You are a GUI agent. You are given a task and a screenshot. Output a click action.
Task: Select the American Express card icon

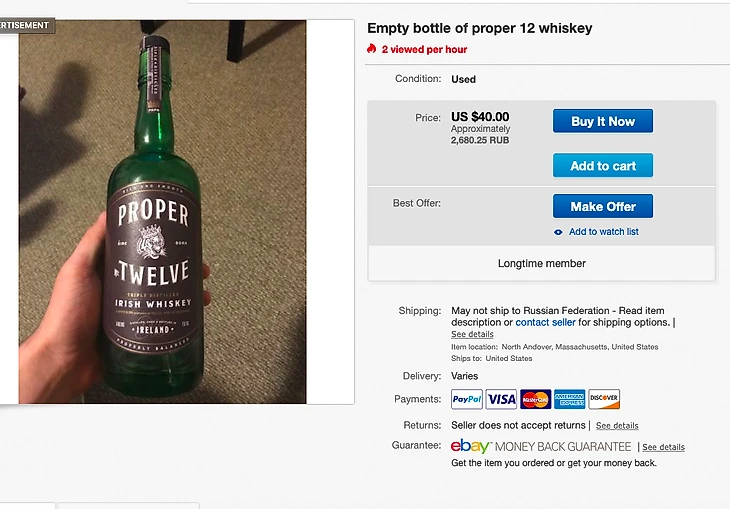click(569, 399)
